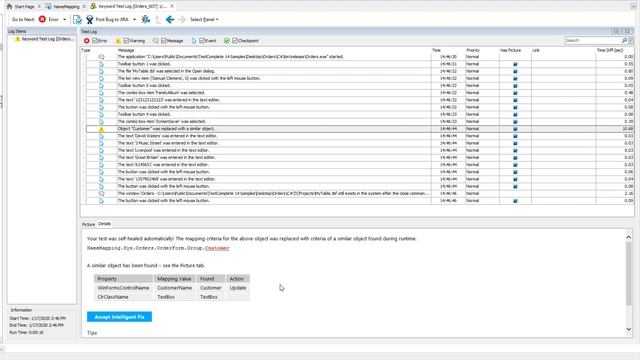
Task: Click Accept Intelligent Fix button
Action: pyautogui.click(x=119, y=317)
